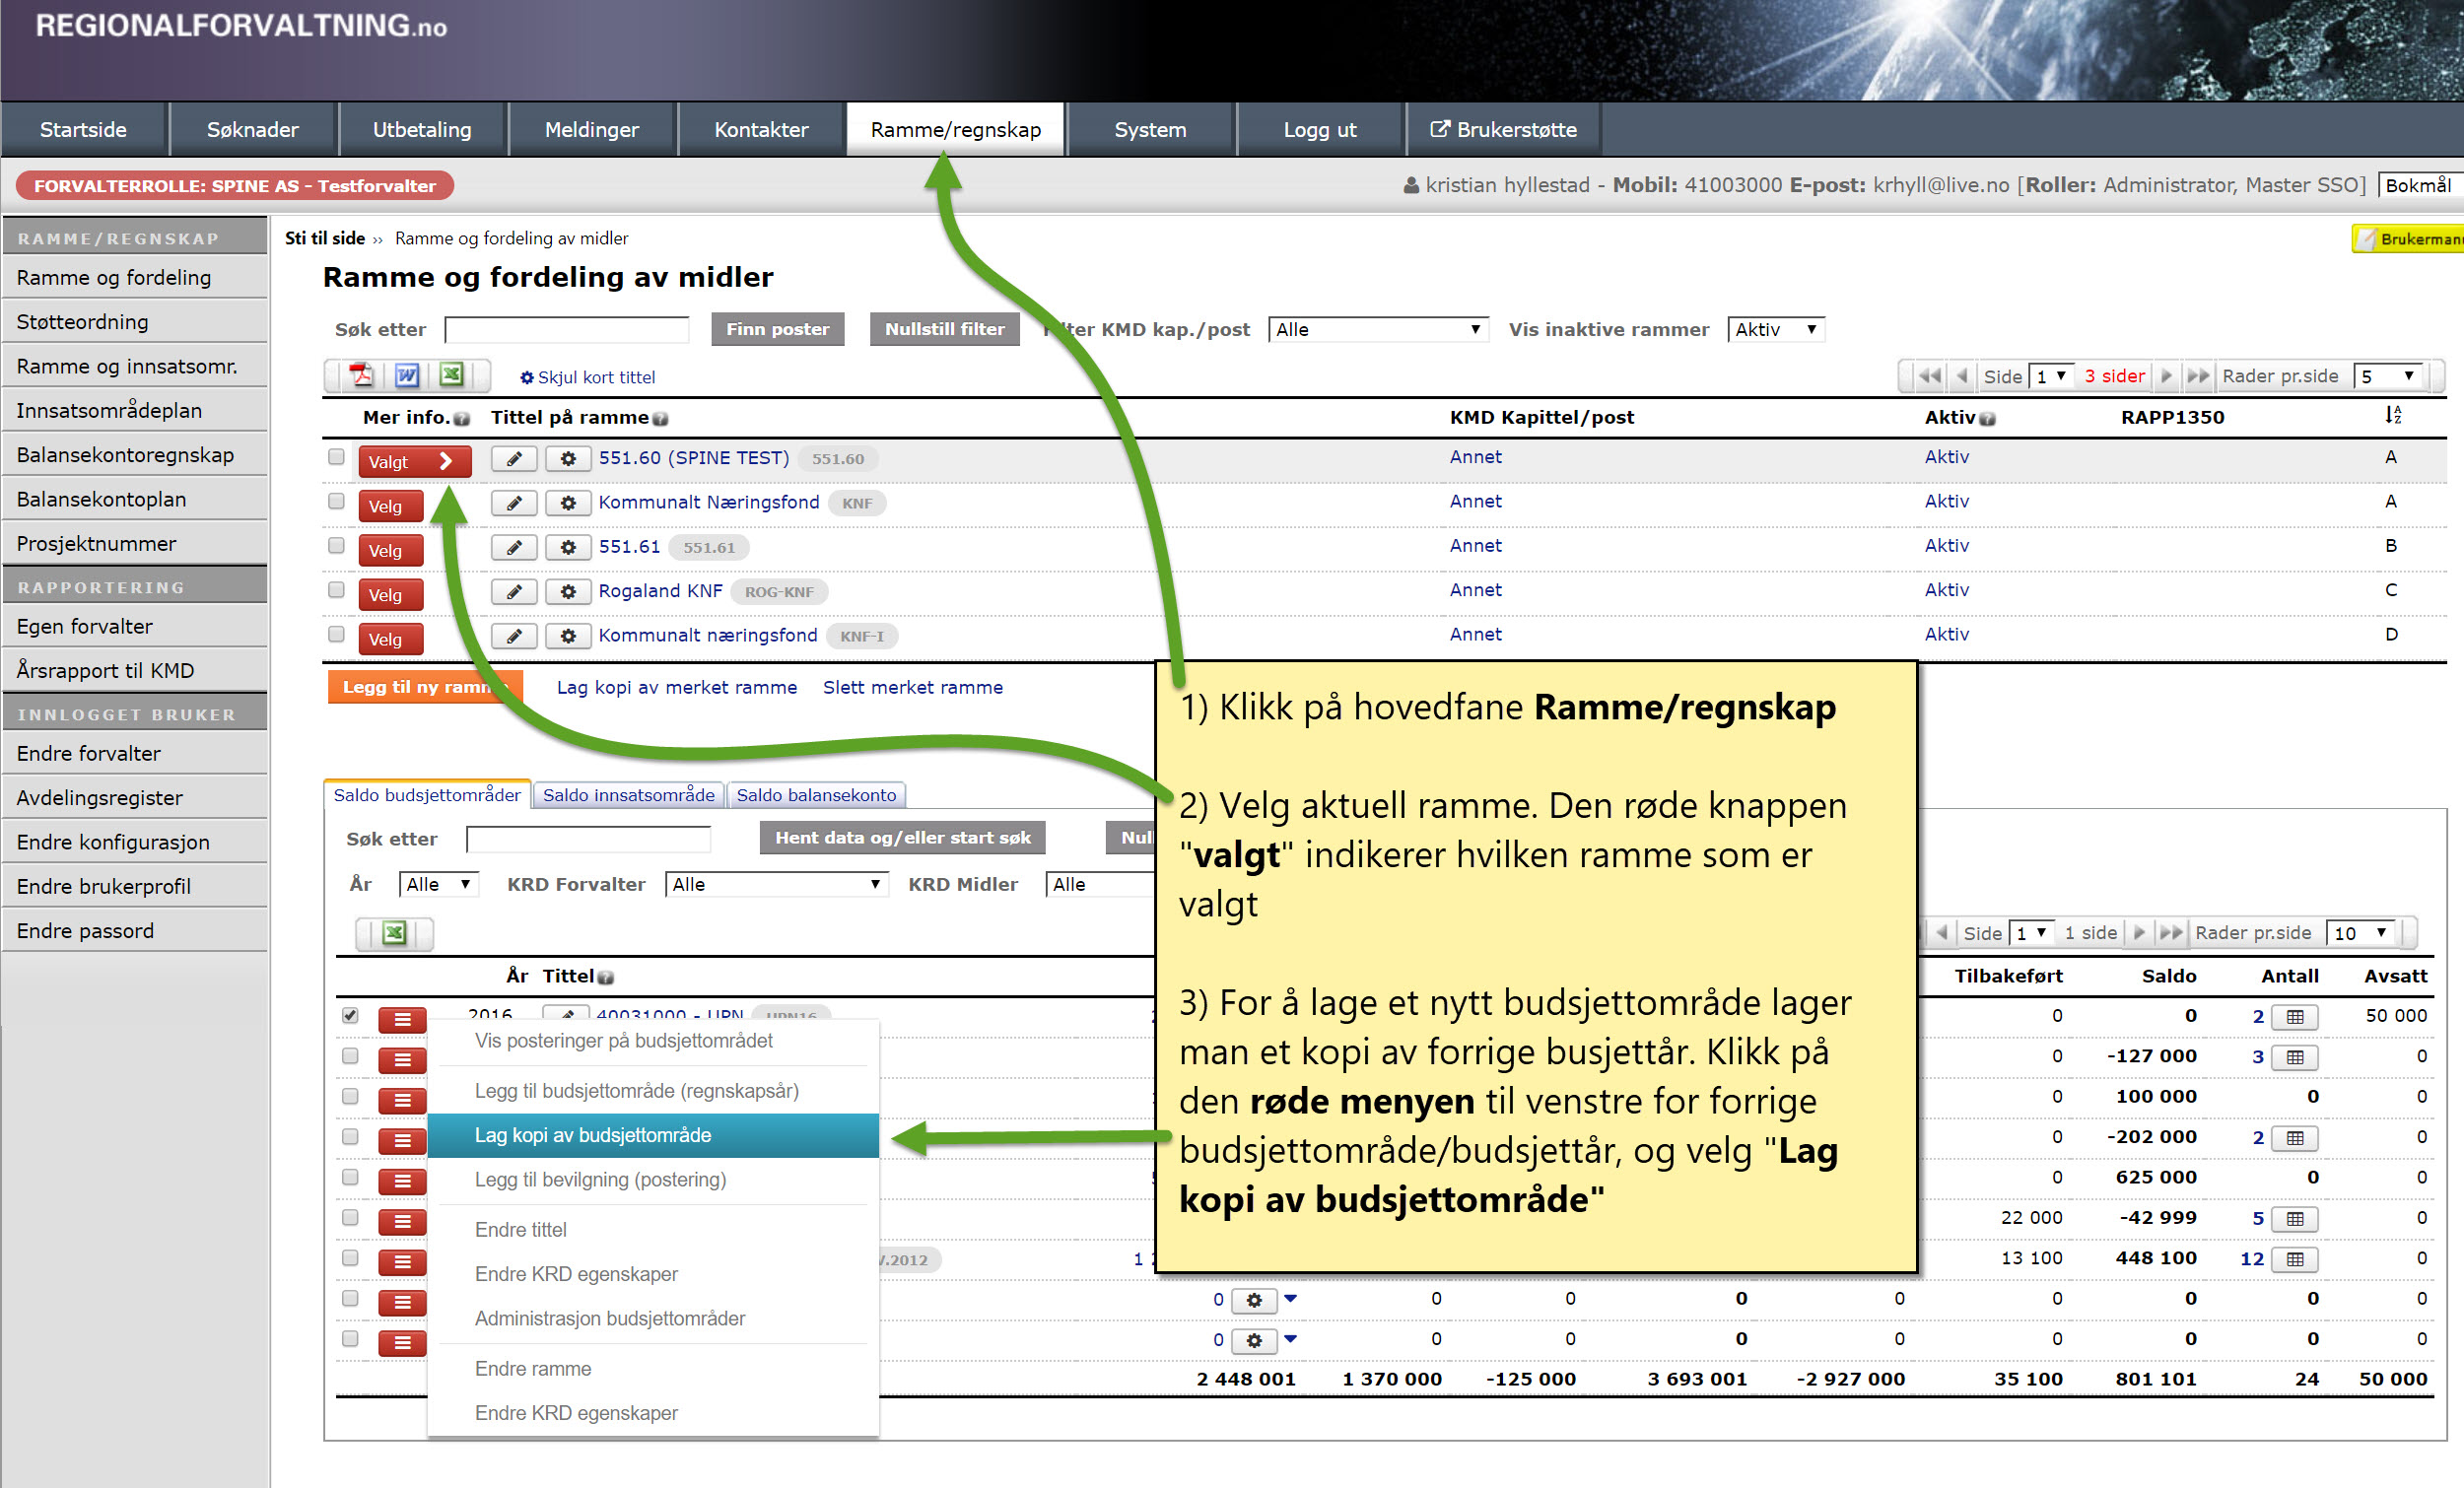The image size is (2464, 1488).
Task: Open the Utbetaling main navigation tab
Action: point(422,130)
